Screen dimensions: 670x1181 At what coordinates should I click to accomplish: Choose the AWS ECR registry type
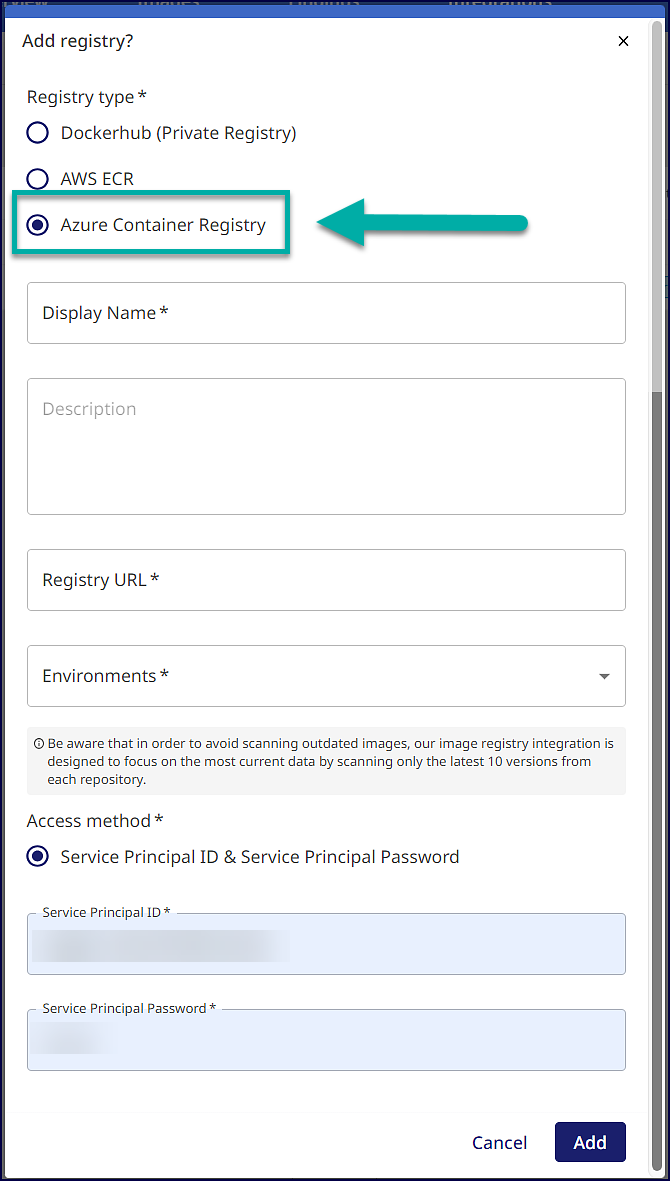[x=37, y=179]
